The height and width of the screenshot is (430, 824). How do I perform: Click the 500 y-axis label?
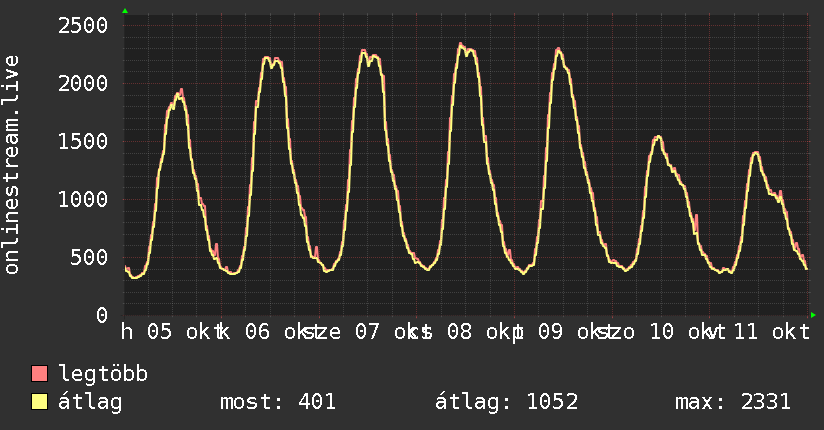click(x=89, y=257)
